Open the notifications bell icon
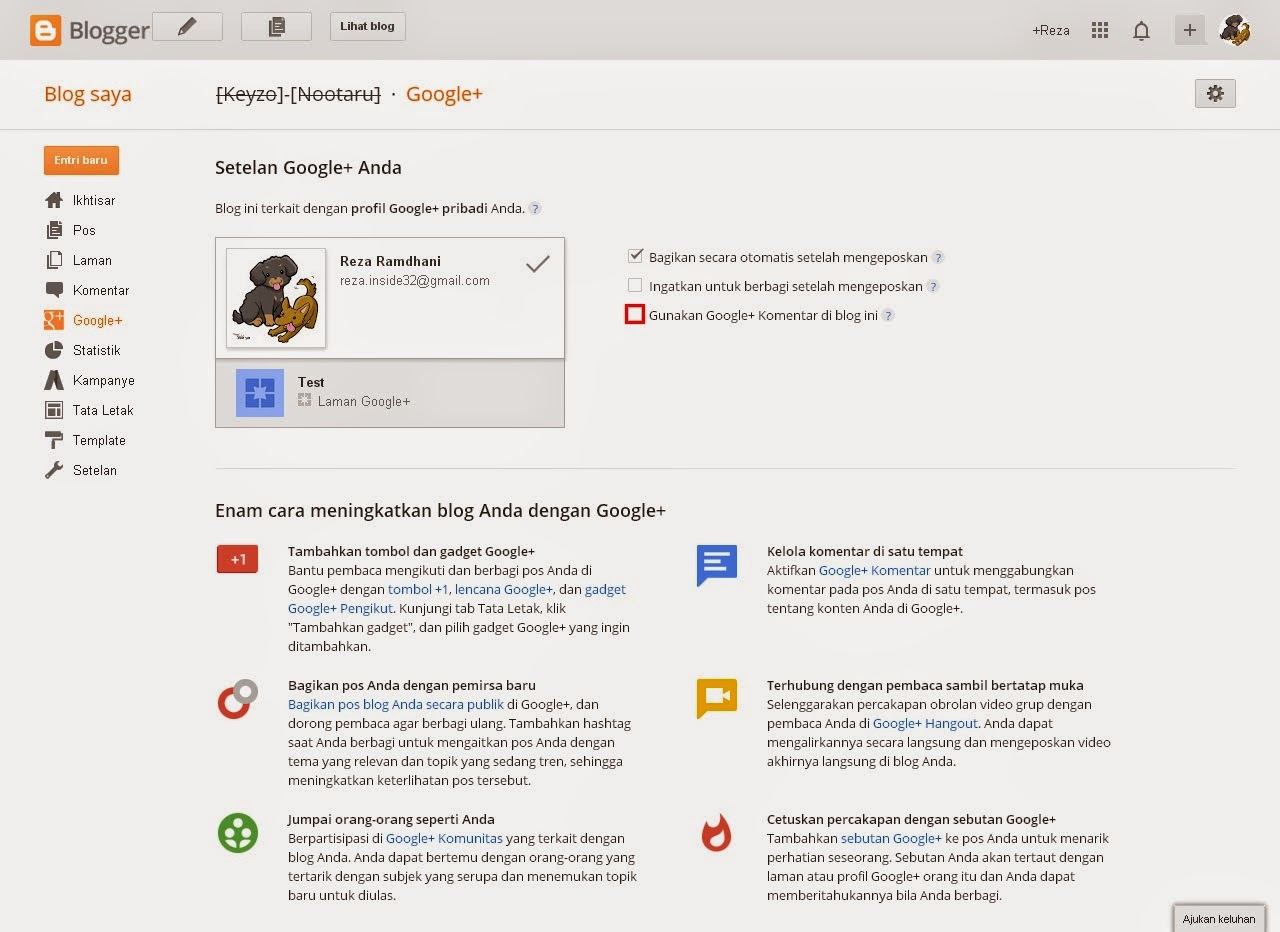This screenshot has width=1280, height=932. tap(1141, 30)
